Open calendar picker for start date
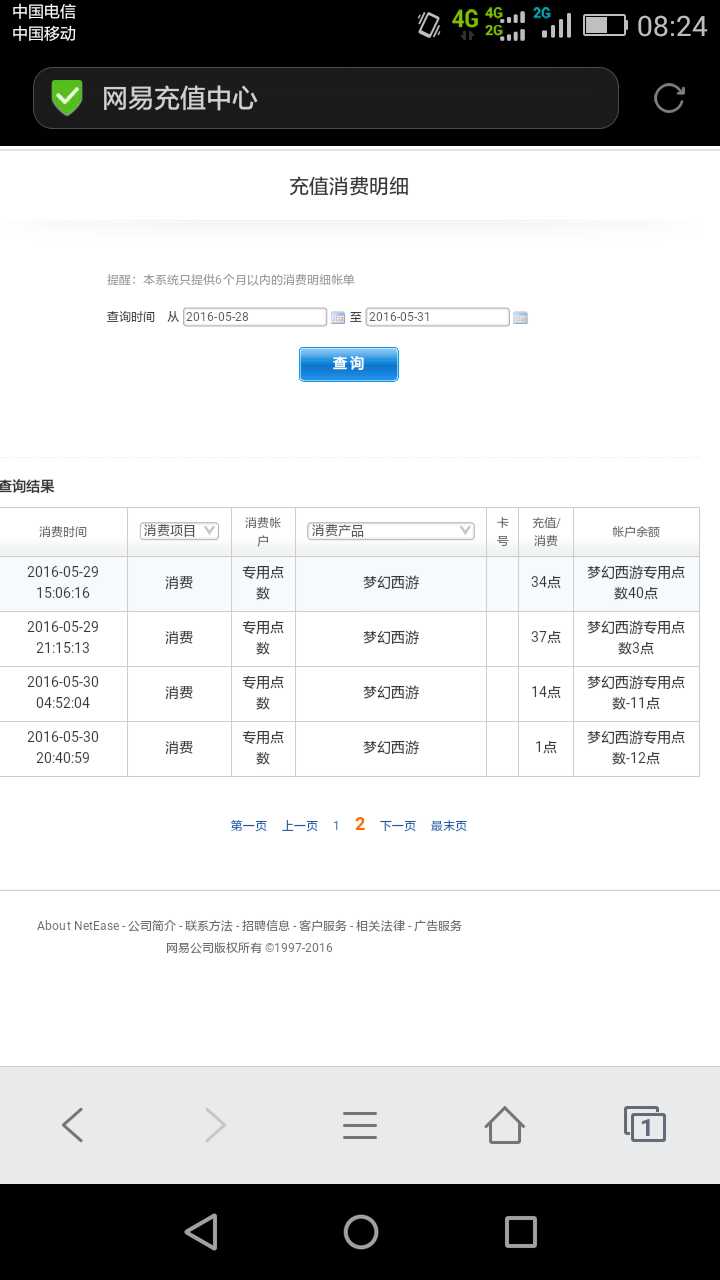This screenshot has height=1280, width=720. coord(338,317)
